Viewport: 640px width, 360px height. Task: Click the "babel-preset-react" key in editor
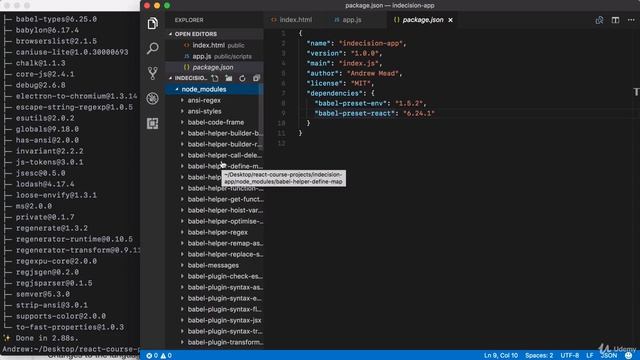click(354, 113)
